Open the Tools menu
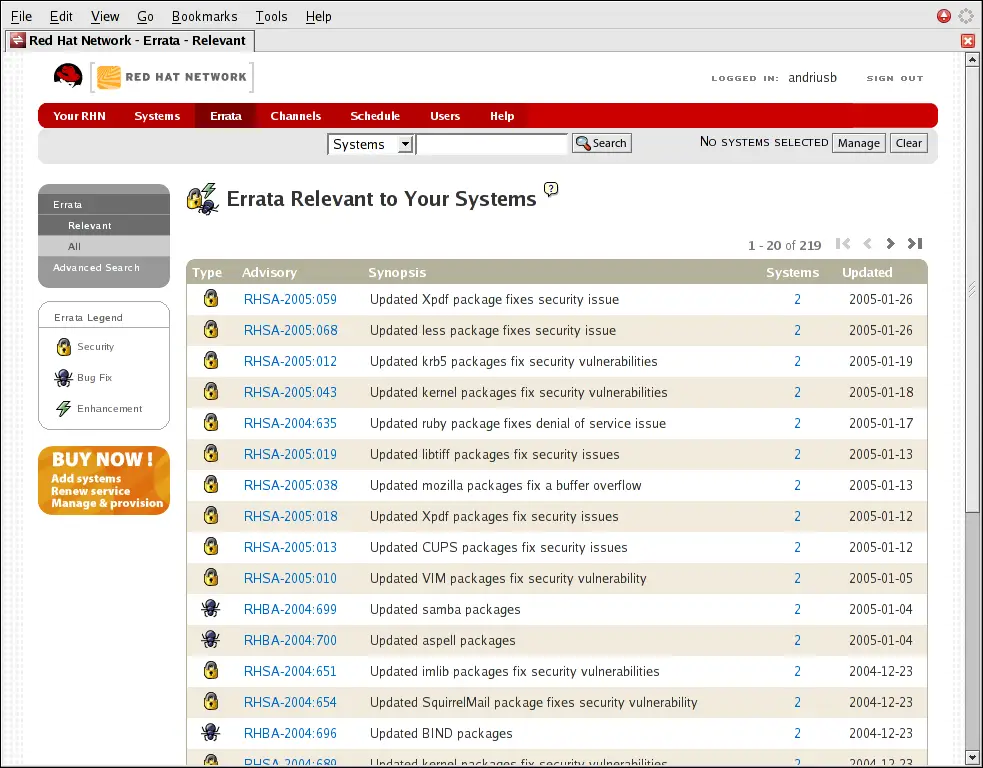Image resolution: width=983 pixels, height=768 pixels. click(x=271, y=16)
